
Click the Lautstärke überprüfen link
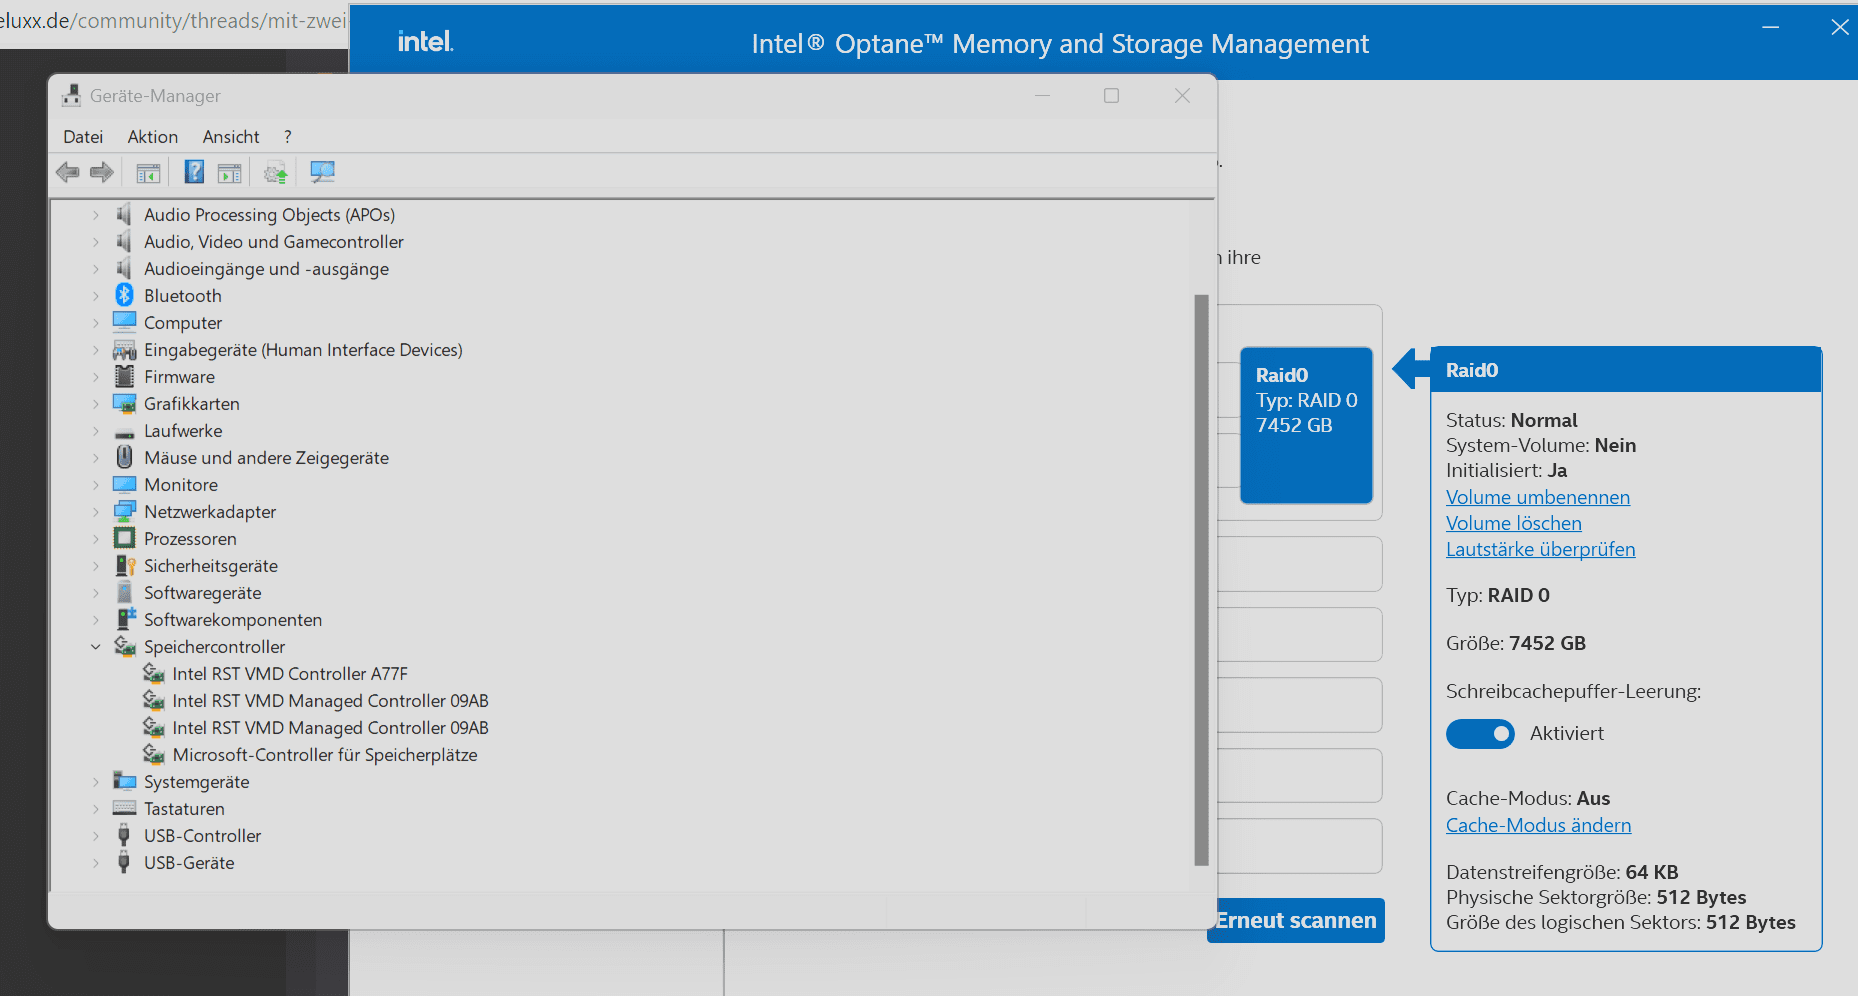(1540, 549)
